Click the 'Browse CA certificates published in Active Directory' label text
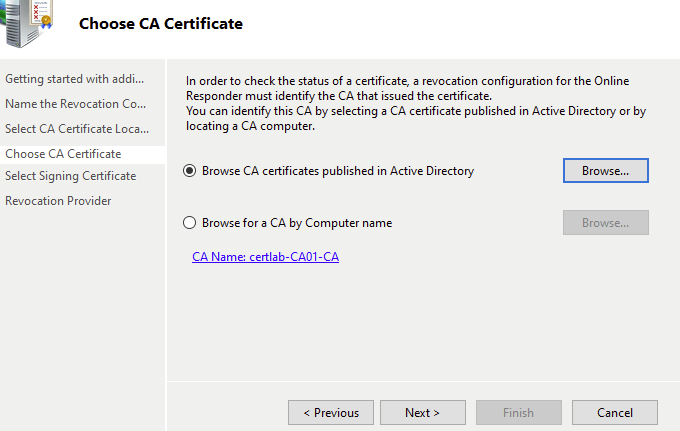 (x=338, y=171)
